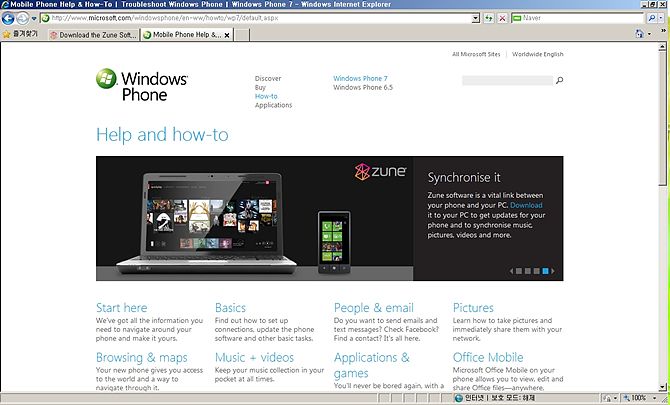Select Windows Phone 7 sub-navigation link

[360, 78]
